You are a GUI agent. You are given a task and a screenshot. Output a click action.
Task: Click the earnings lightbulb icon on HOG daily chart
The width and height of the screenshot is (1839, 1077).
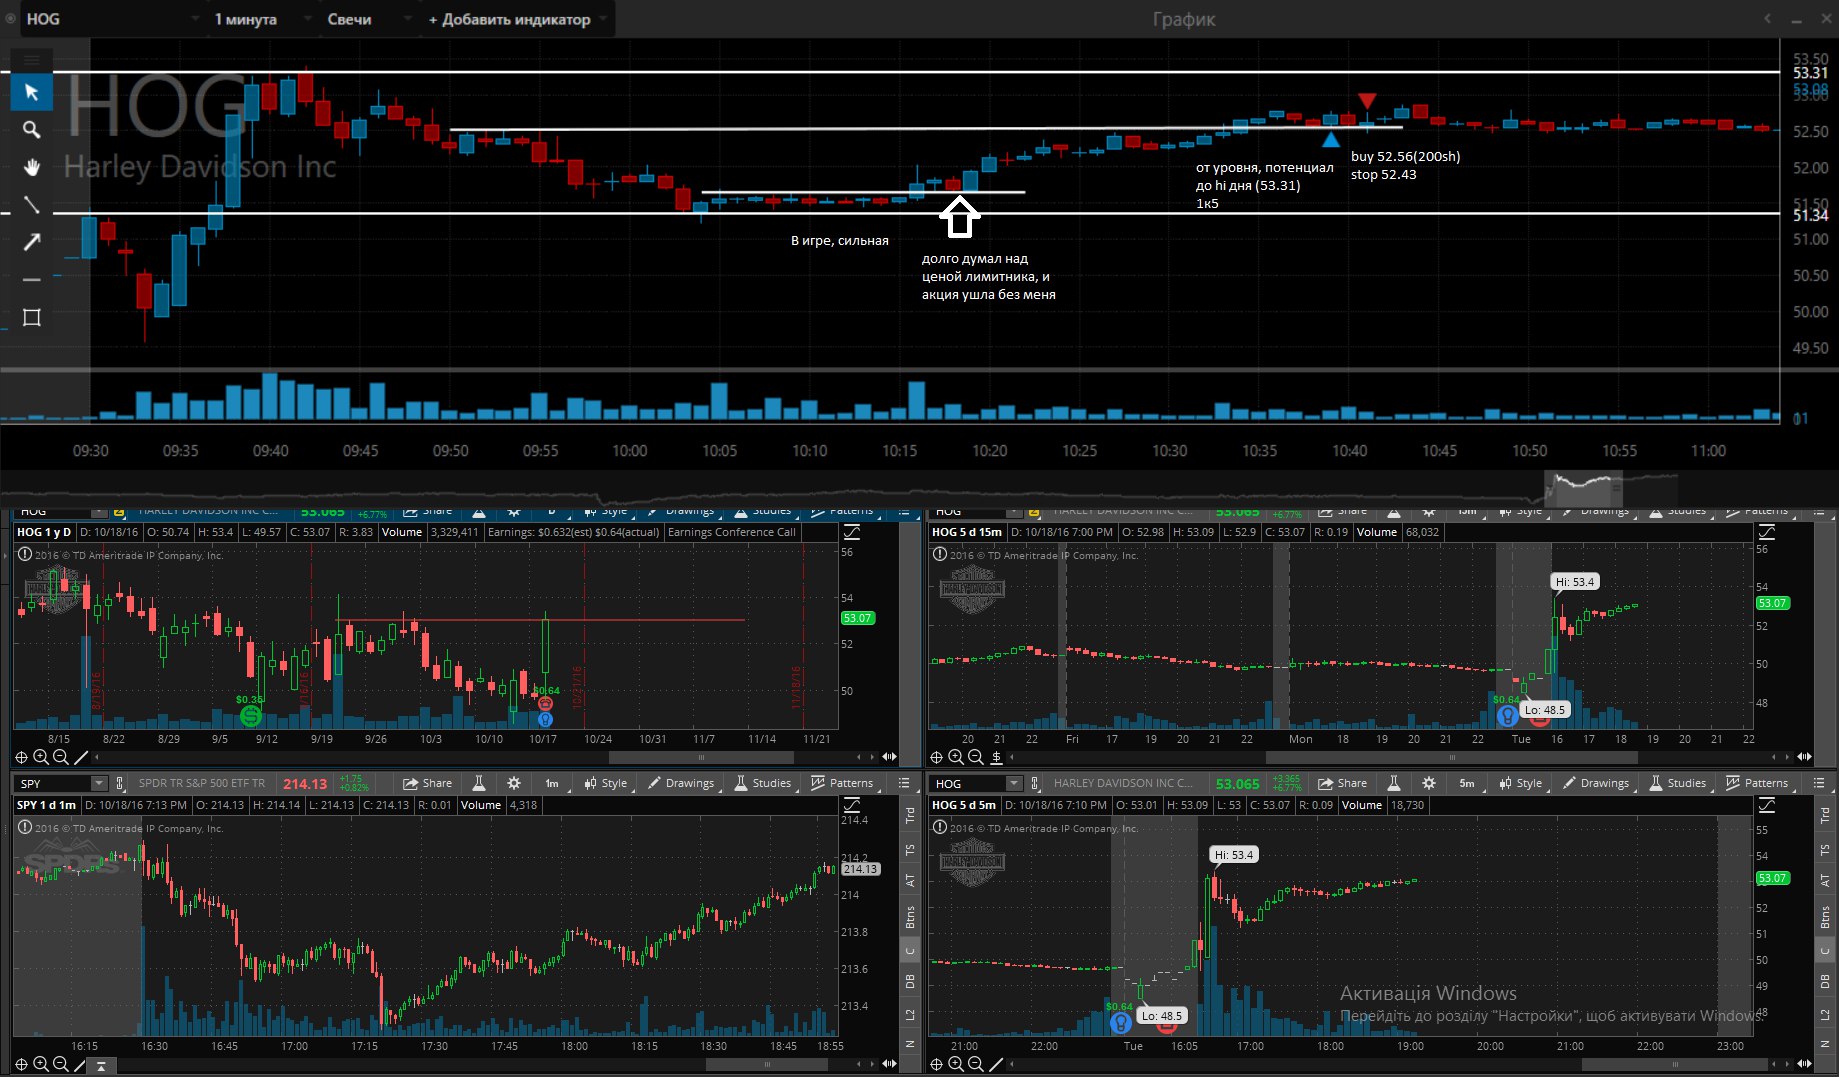pyautogui.click(x=545, y=718)
